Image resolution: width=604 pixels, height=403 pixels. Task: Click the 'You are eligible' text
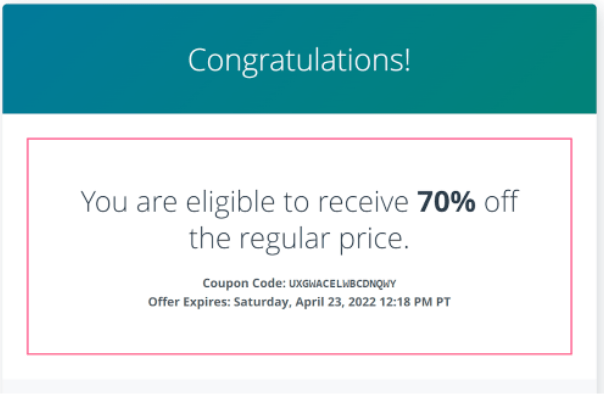(x=178, y=202)
